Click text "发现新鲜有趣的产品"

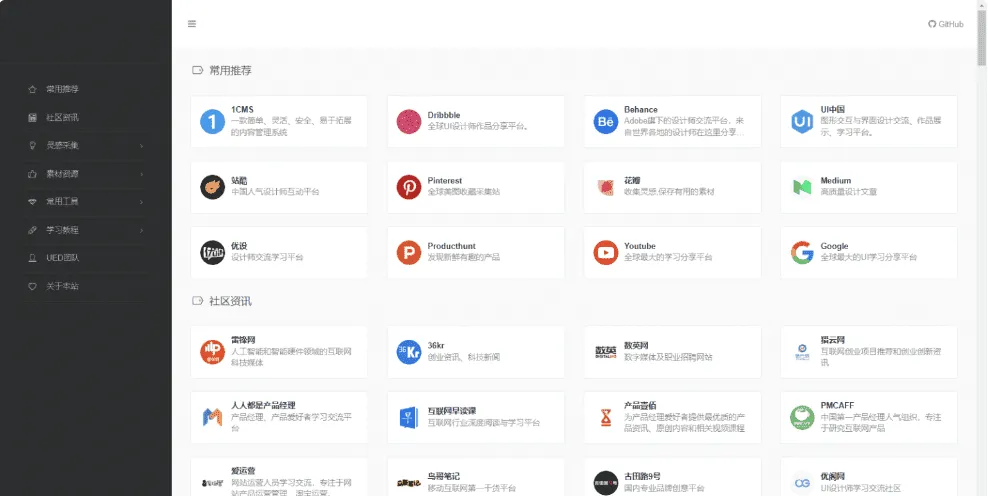(464, 258)
